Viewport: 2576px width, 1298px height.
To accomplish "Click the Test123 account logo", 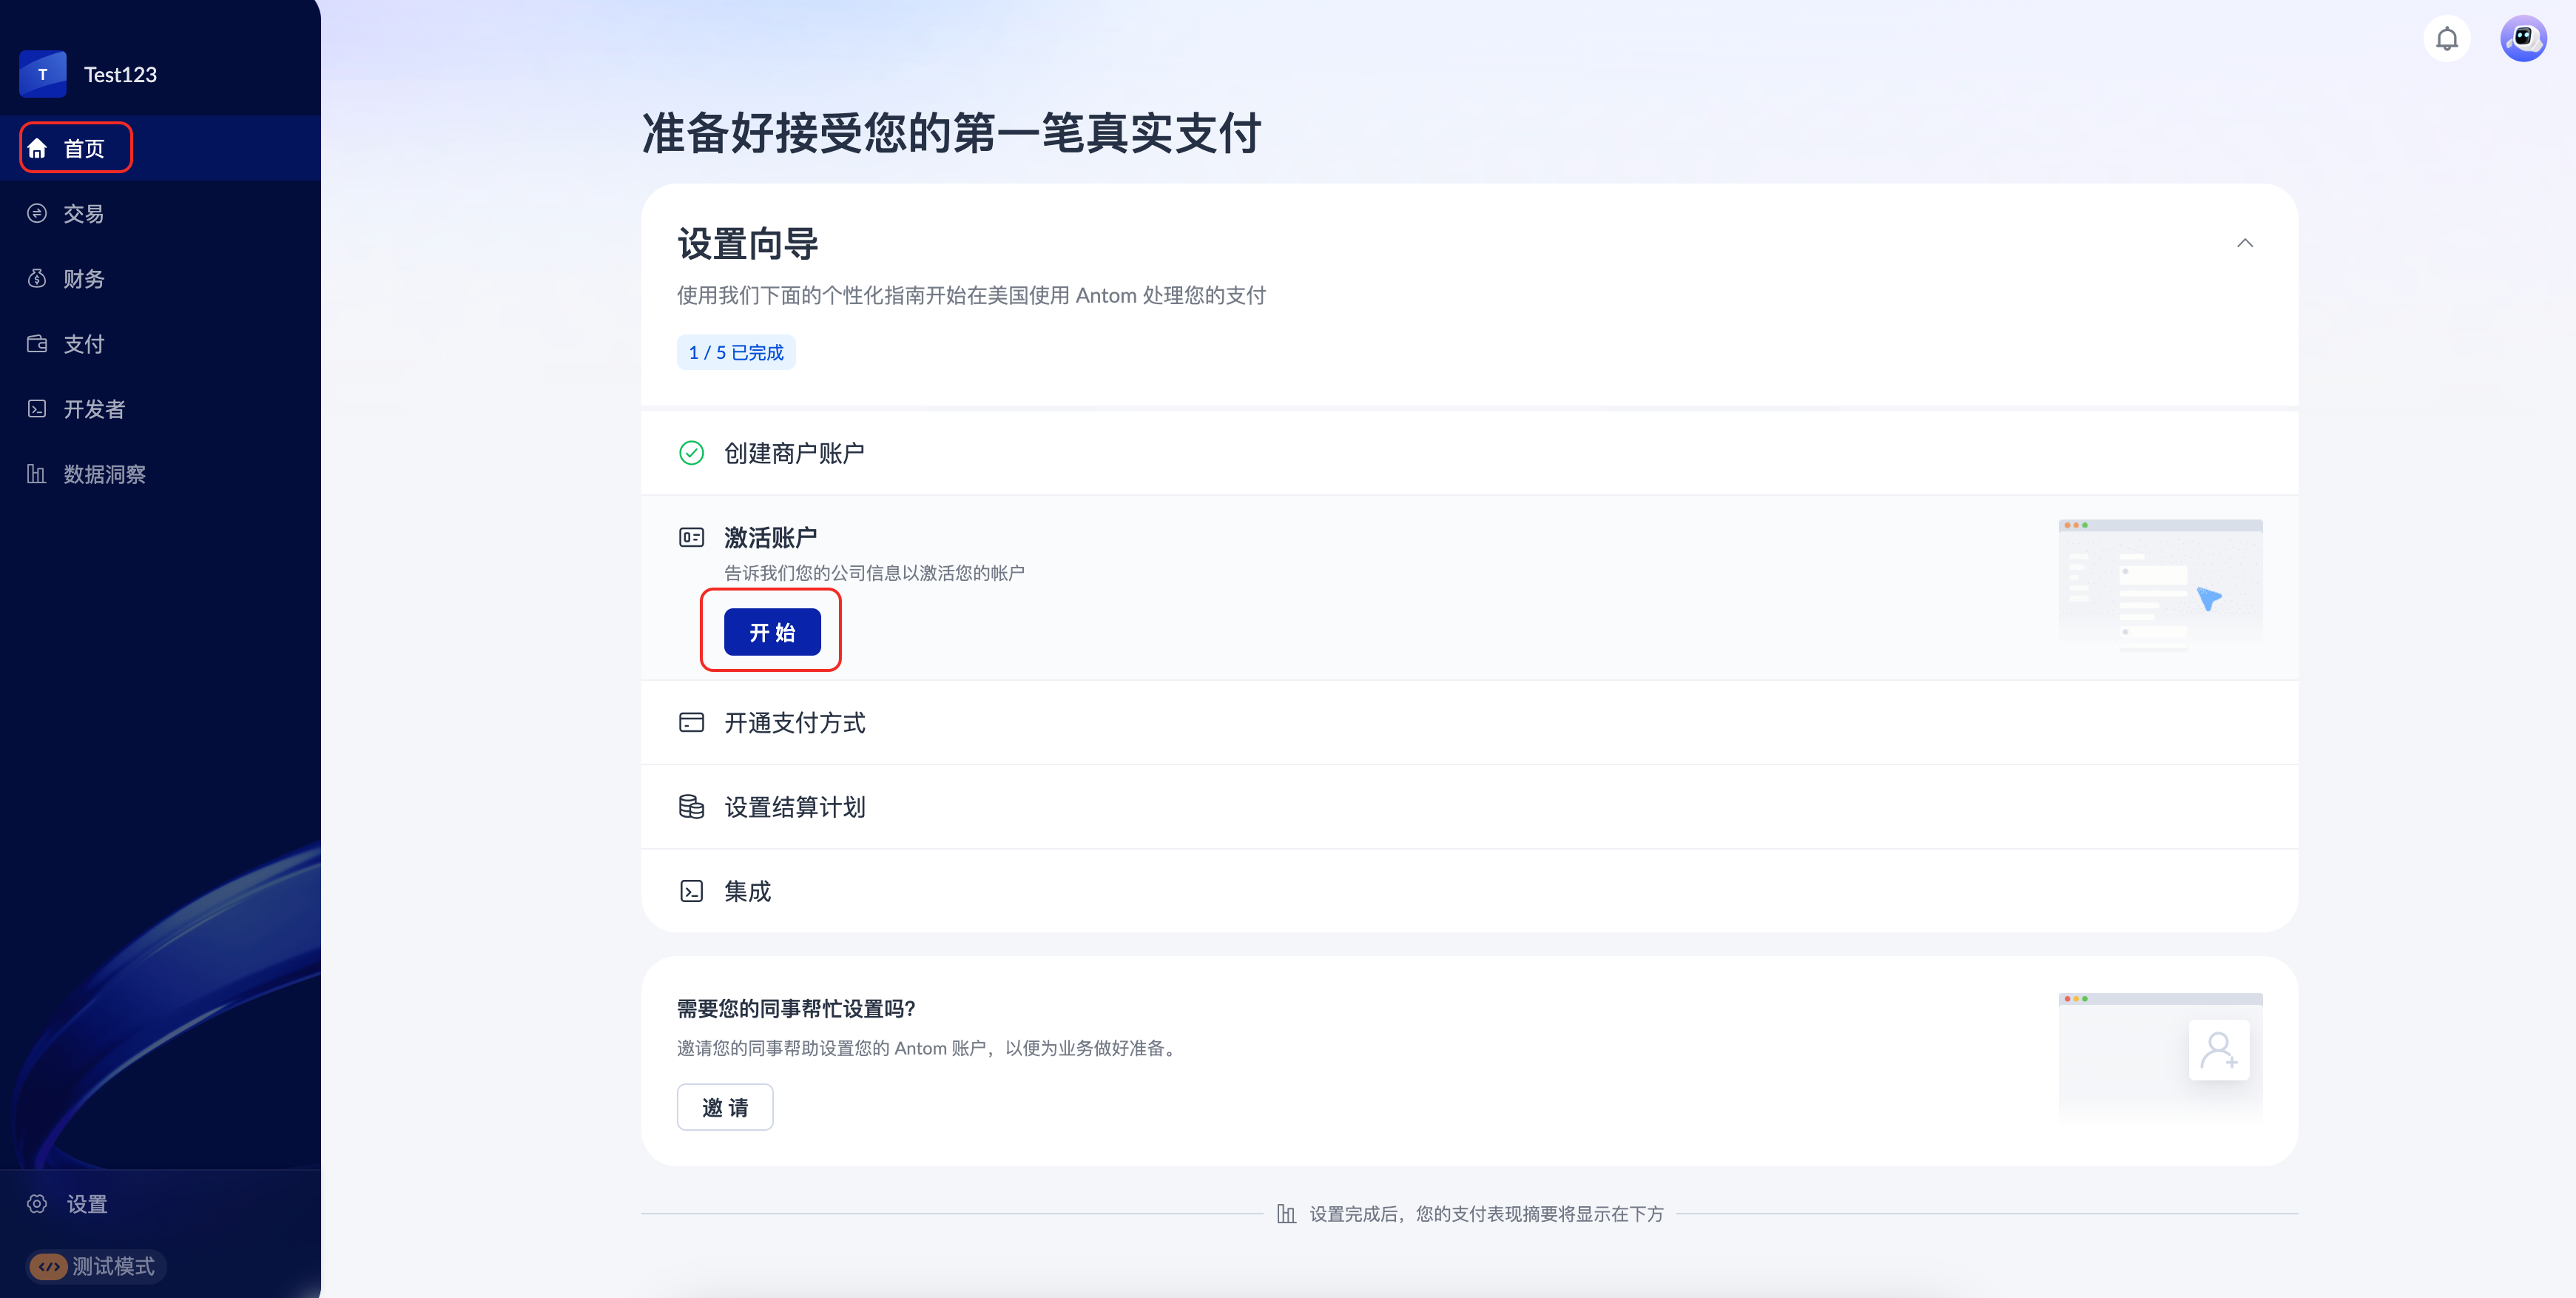I will click(42, 74).
